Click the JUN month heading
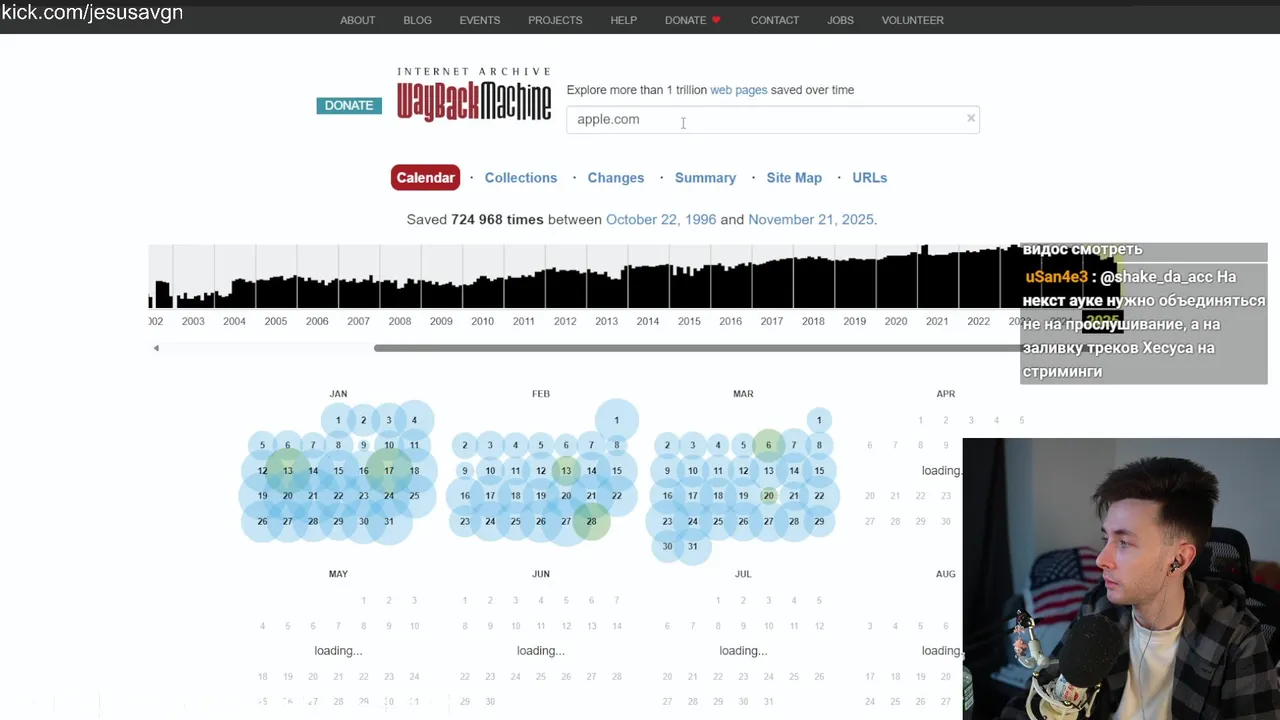The height and width of the screenshot is (720, 1280). (541, 574)
